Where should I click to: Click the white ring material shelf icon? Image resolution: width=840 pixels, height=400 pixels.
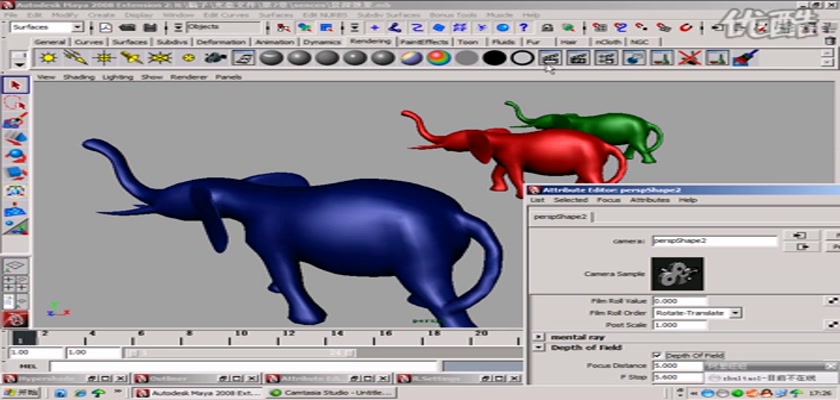coord(521,58)
